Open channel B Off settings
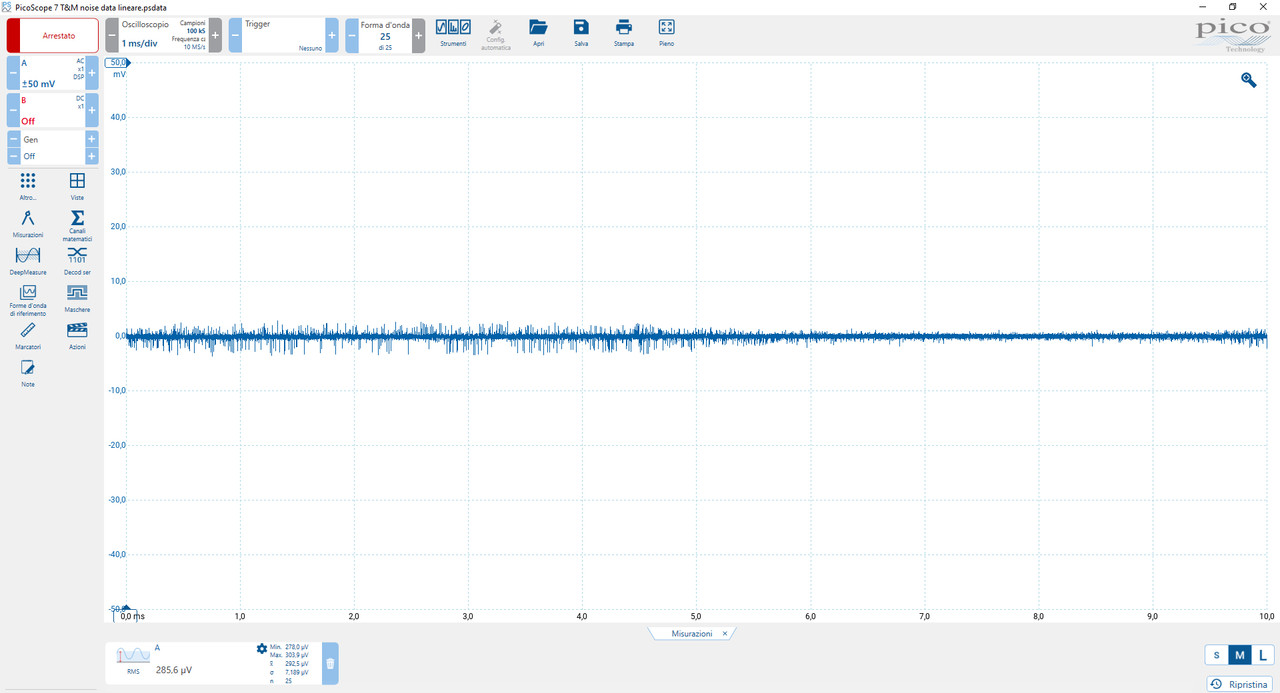Viewport: 1280px width, 693px height. coord(52,110)
